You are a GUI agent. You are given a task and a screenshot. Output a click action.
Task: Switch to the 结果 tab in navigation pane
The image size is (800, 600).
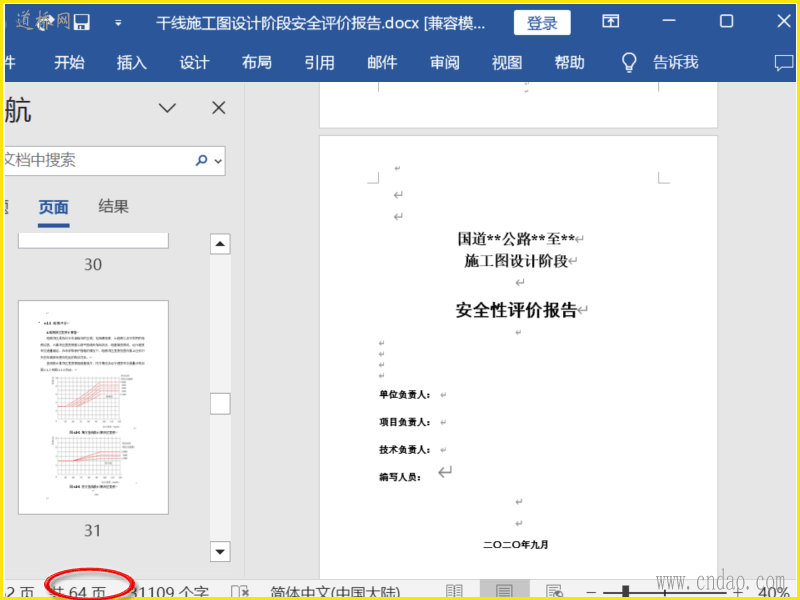113,207
